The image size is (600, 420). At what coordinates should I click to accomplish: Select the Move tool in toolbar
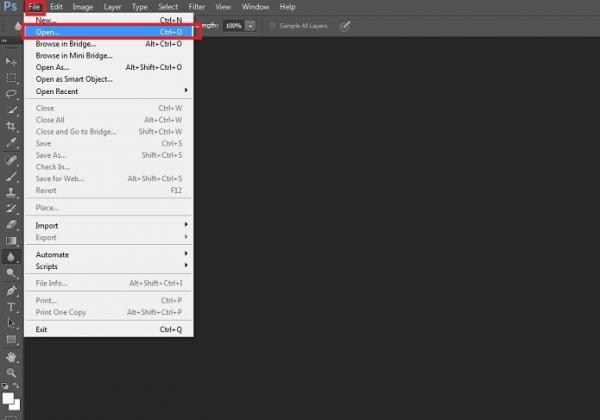pyautogui.click(x=11, y=61)
